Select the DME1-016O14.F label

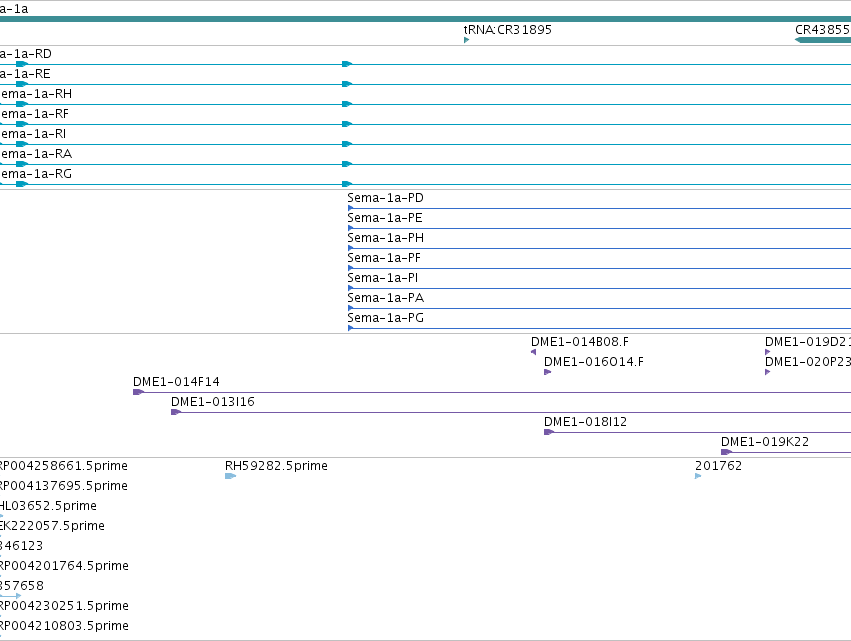594,362
